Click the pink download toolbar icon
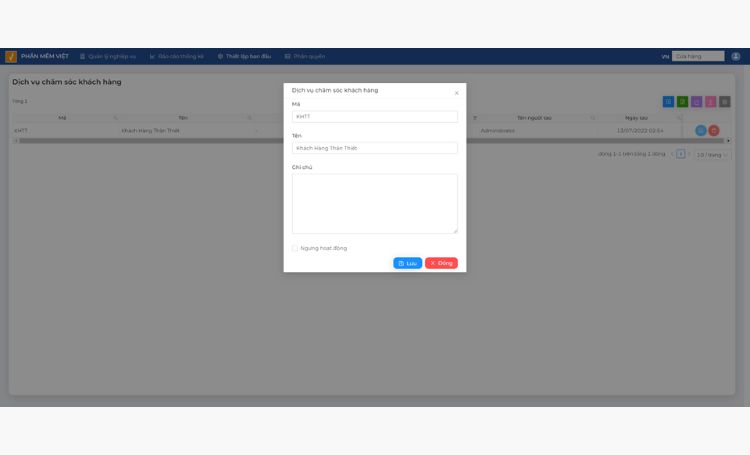Image resolution: width=750 pixels, height=455 pixels. click(710, 101)
